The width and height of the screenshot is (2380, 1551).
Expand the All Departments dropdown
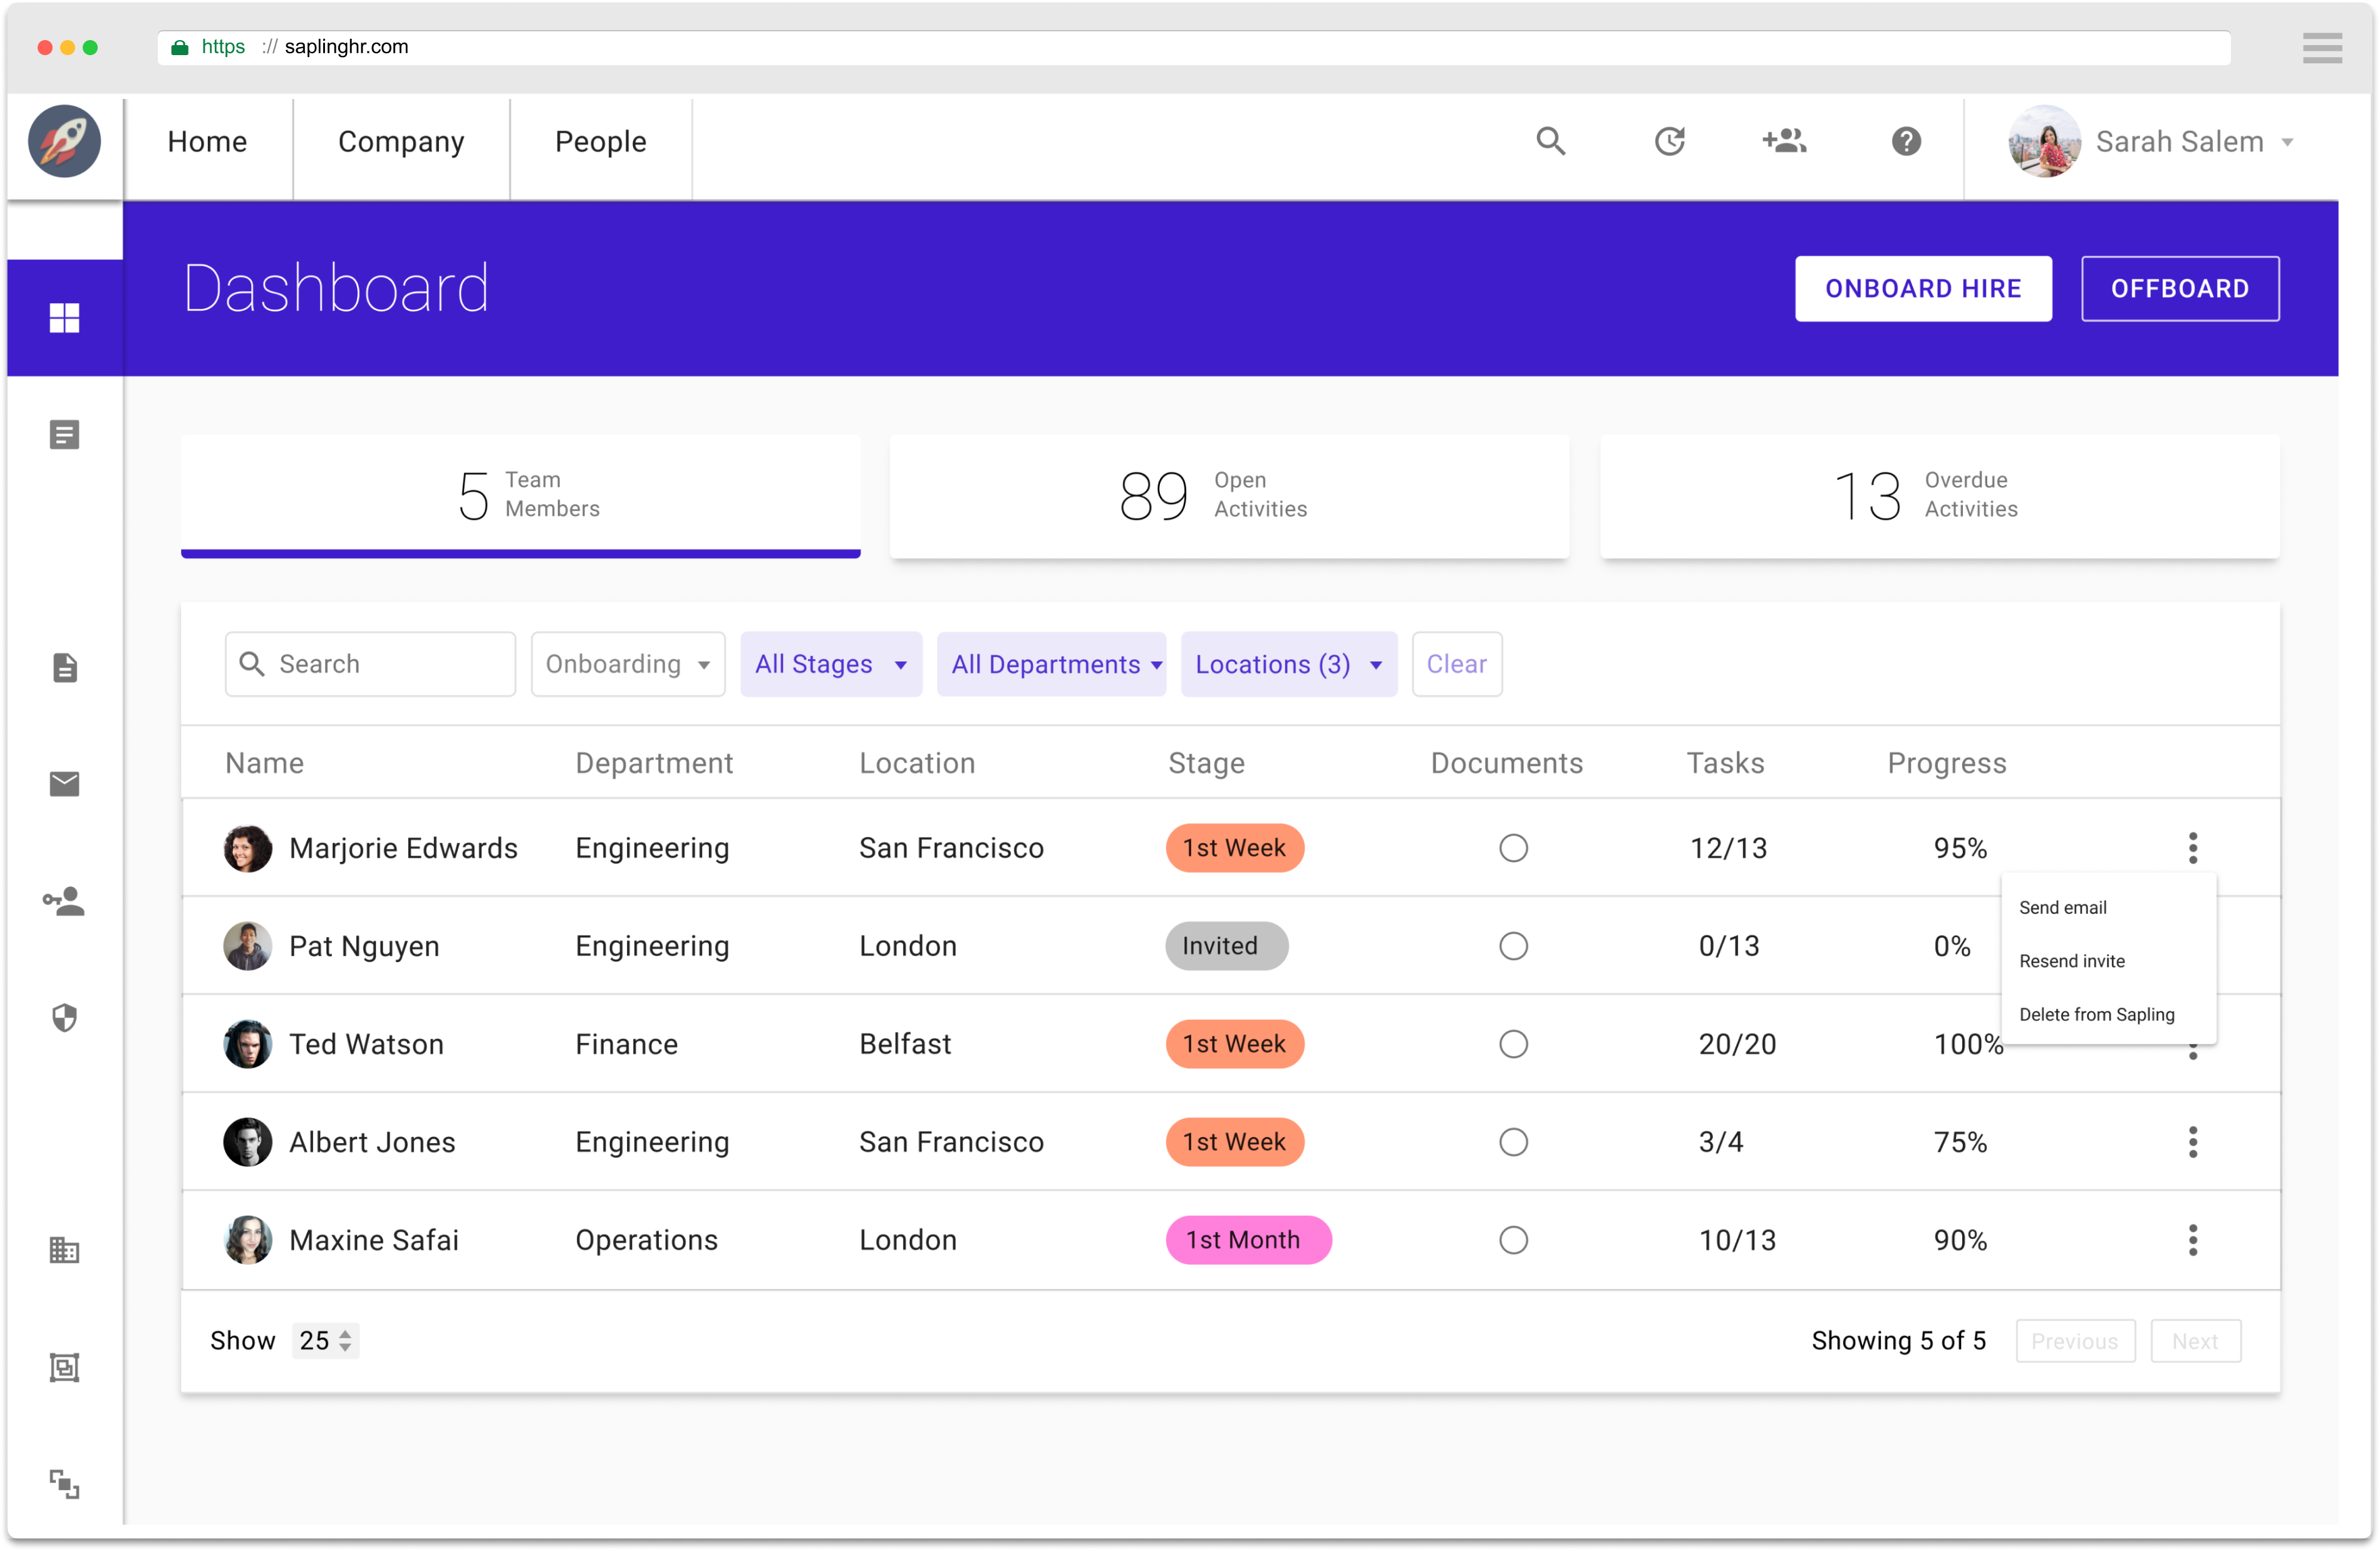[x=1051, y=664]
